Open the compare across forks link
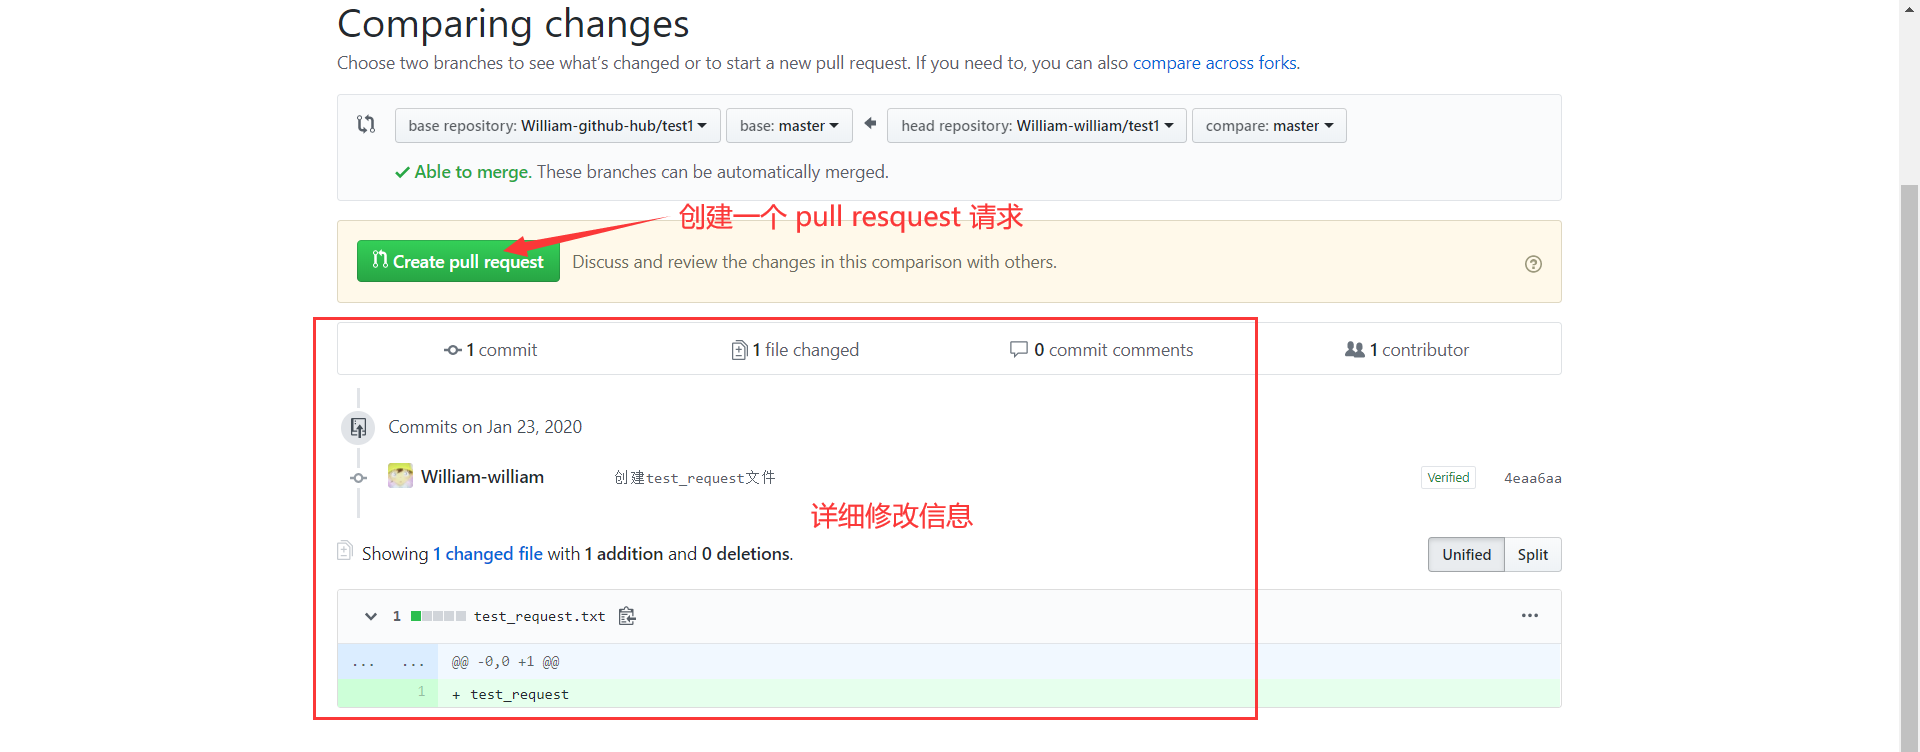This screenshot has height=752, width=1920. pyautogui.click(x=1214, y=63)
